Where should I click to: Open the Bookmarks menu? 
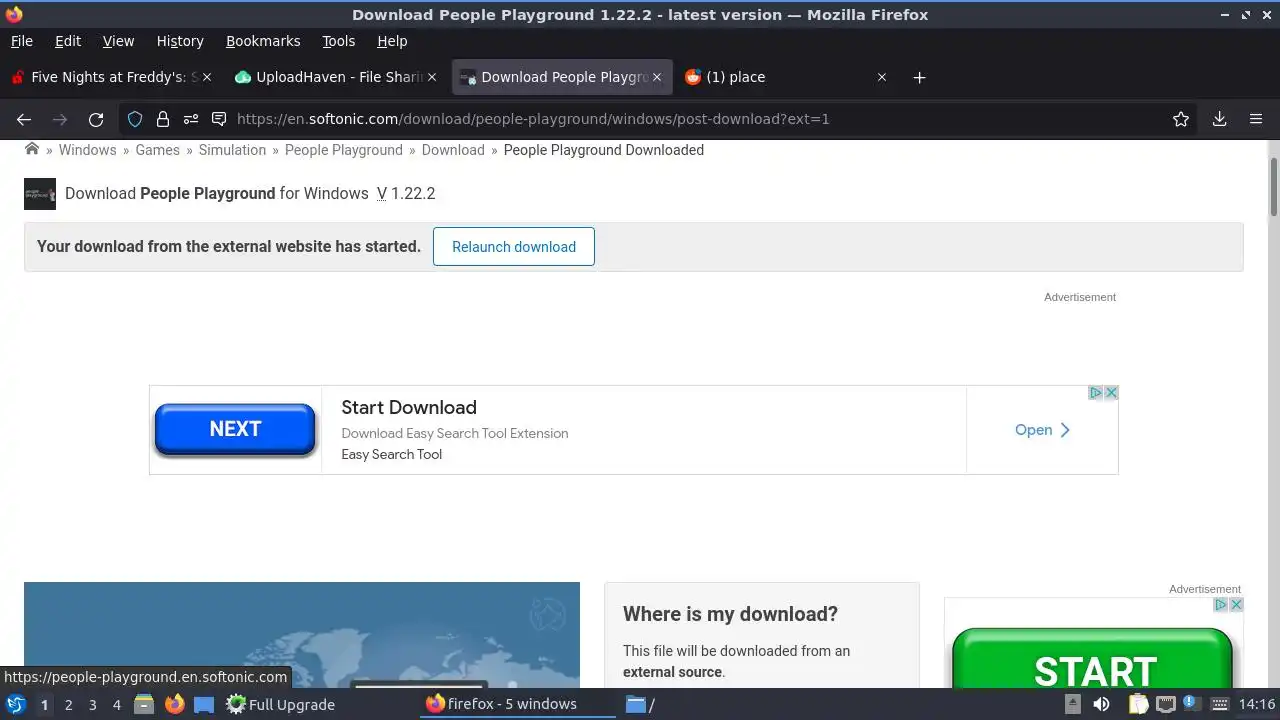click(263, 41)
